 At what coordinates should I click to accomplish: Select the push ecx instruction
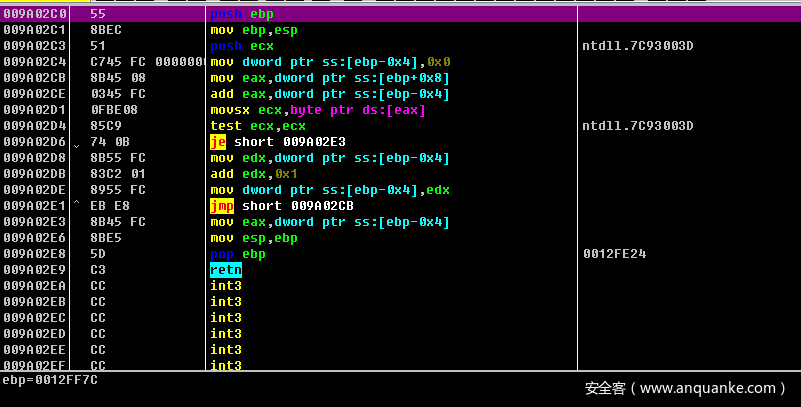[241, 46]
